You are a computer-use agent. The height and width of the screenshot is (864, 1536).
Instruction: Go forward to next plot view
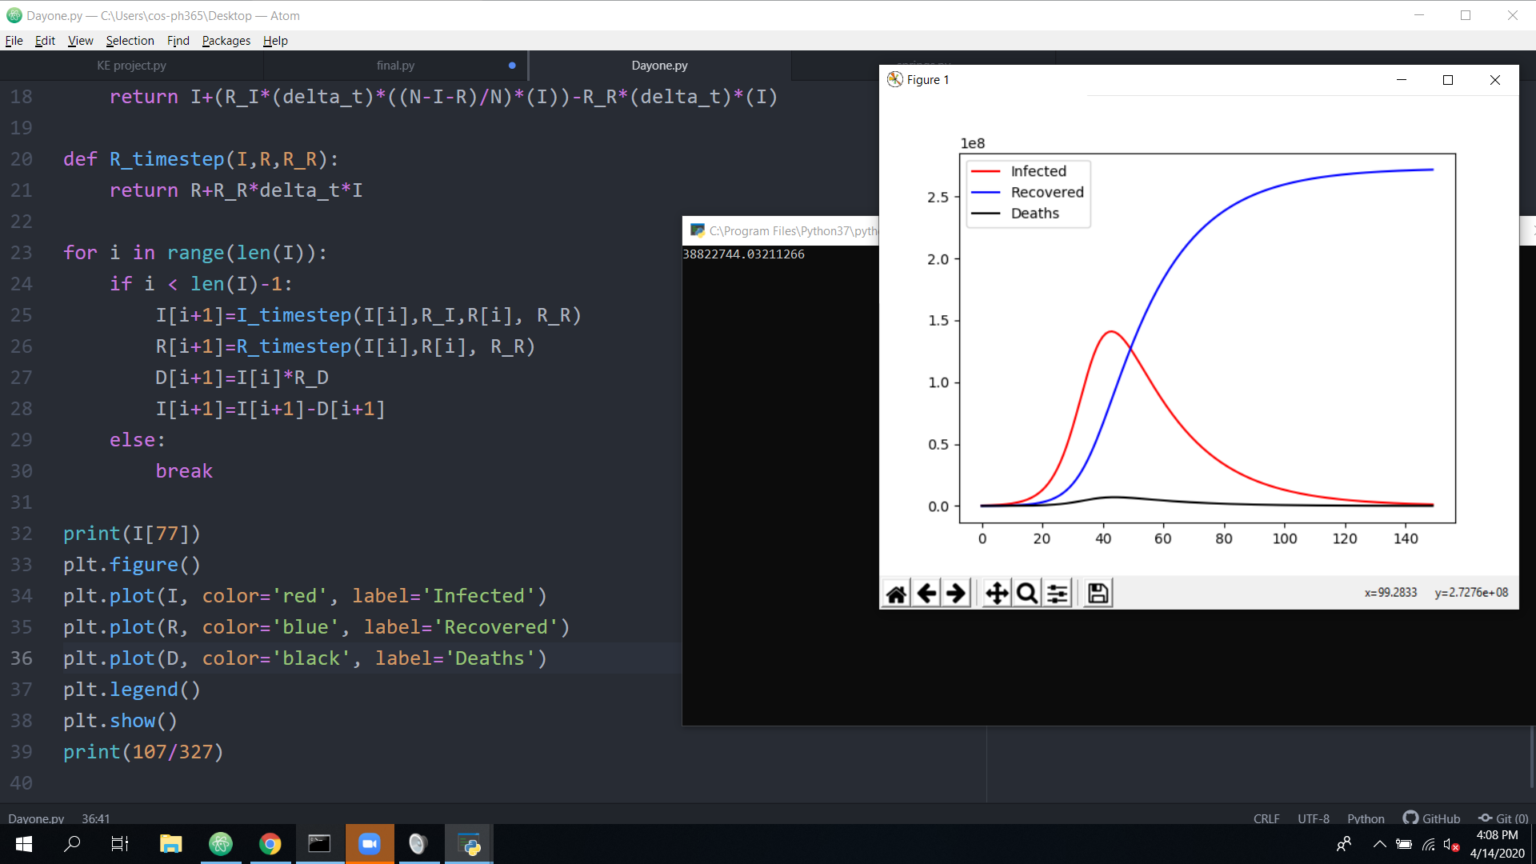(x=956, y=594)
